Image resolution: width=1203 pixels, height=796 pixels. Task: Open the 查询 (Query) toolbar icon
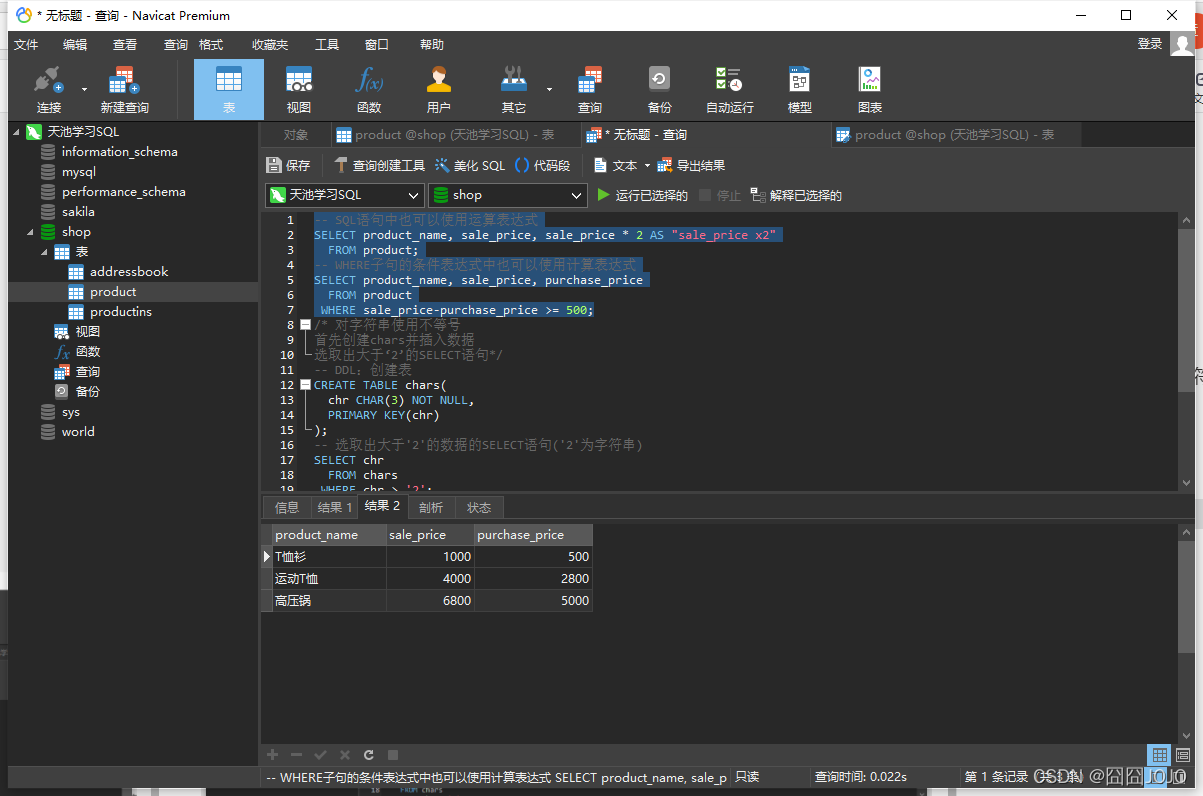click(x=590, y=90)
